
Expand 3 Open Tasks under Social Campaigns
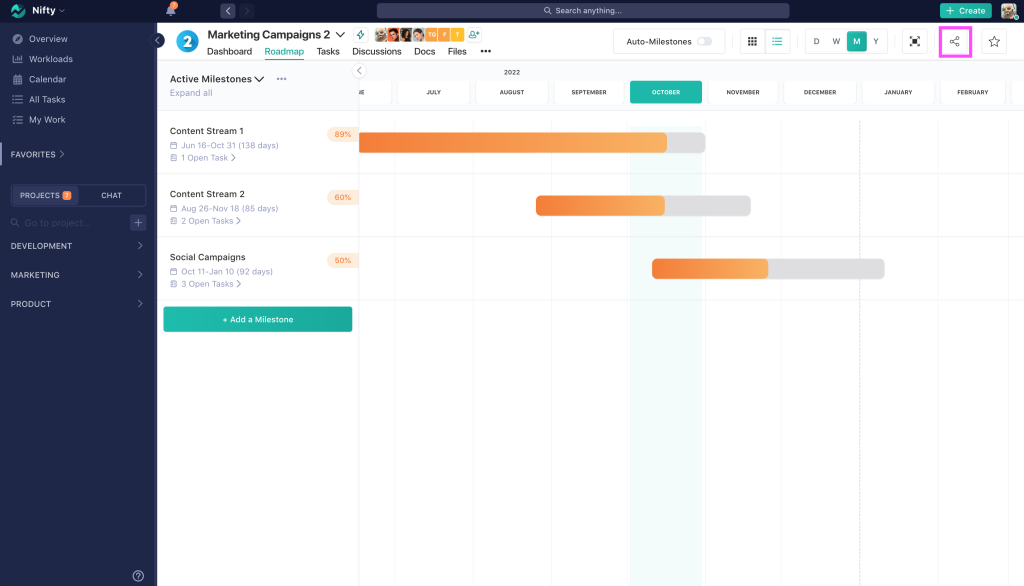click(x=210, y=284)
